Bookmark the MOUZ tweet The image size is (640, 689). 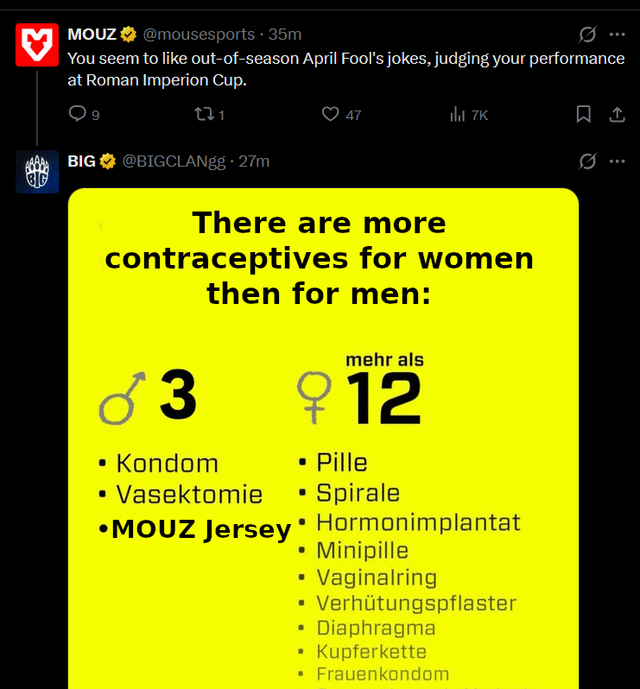click(584, 115)
